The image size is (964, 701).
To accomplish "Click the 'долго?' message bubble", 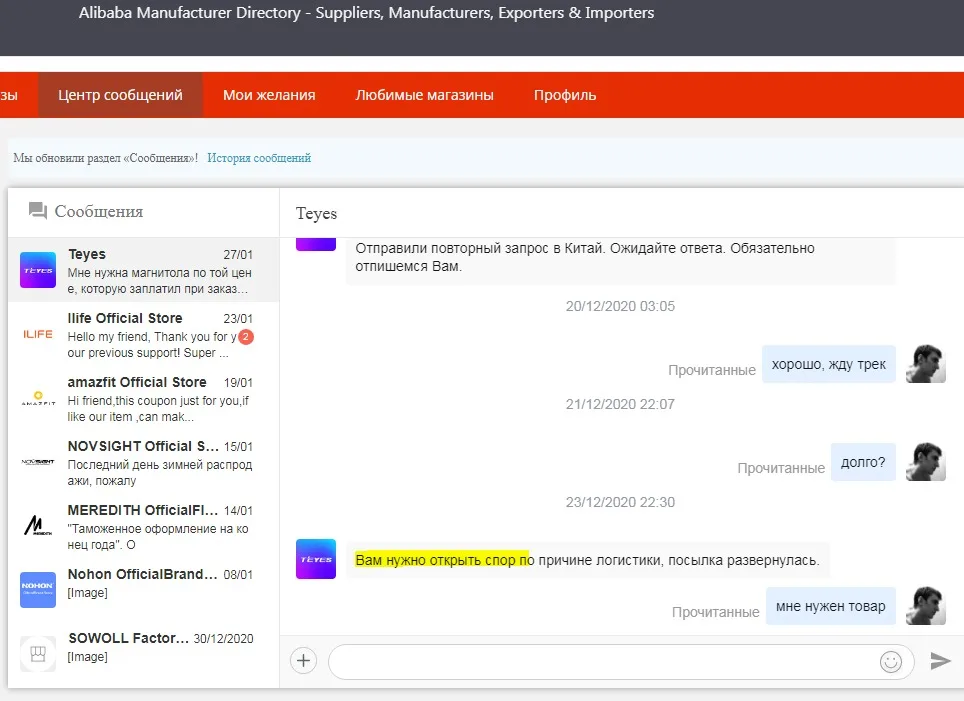I will pyautogui.click(x=863, y=462).
